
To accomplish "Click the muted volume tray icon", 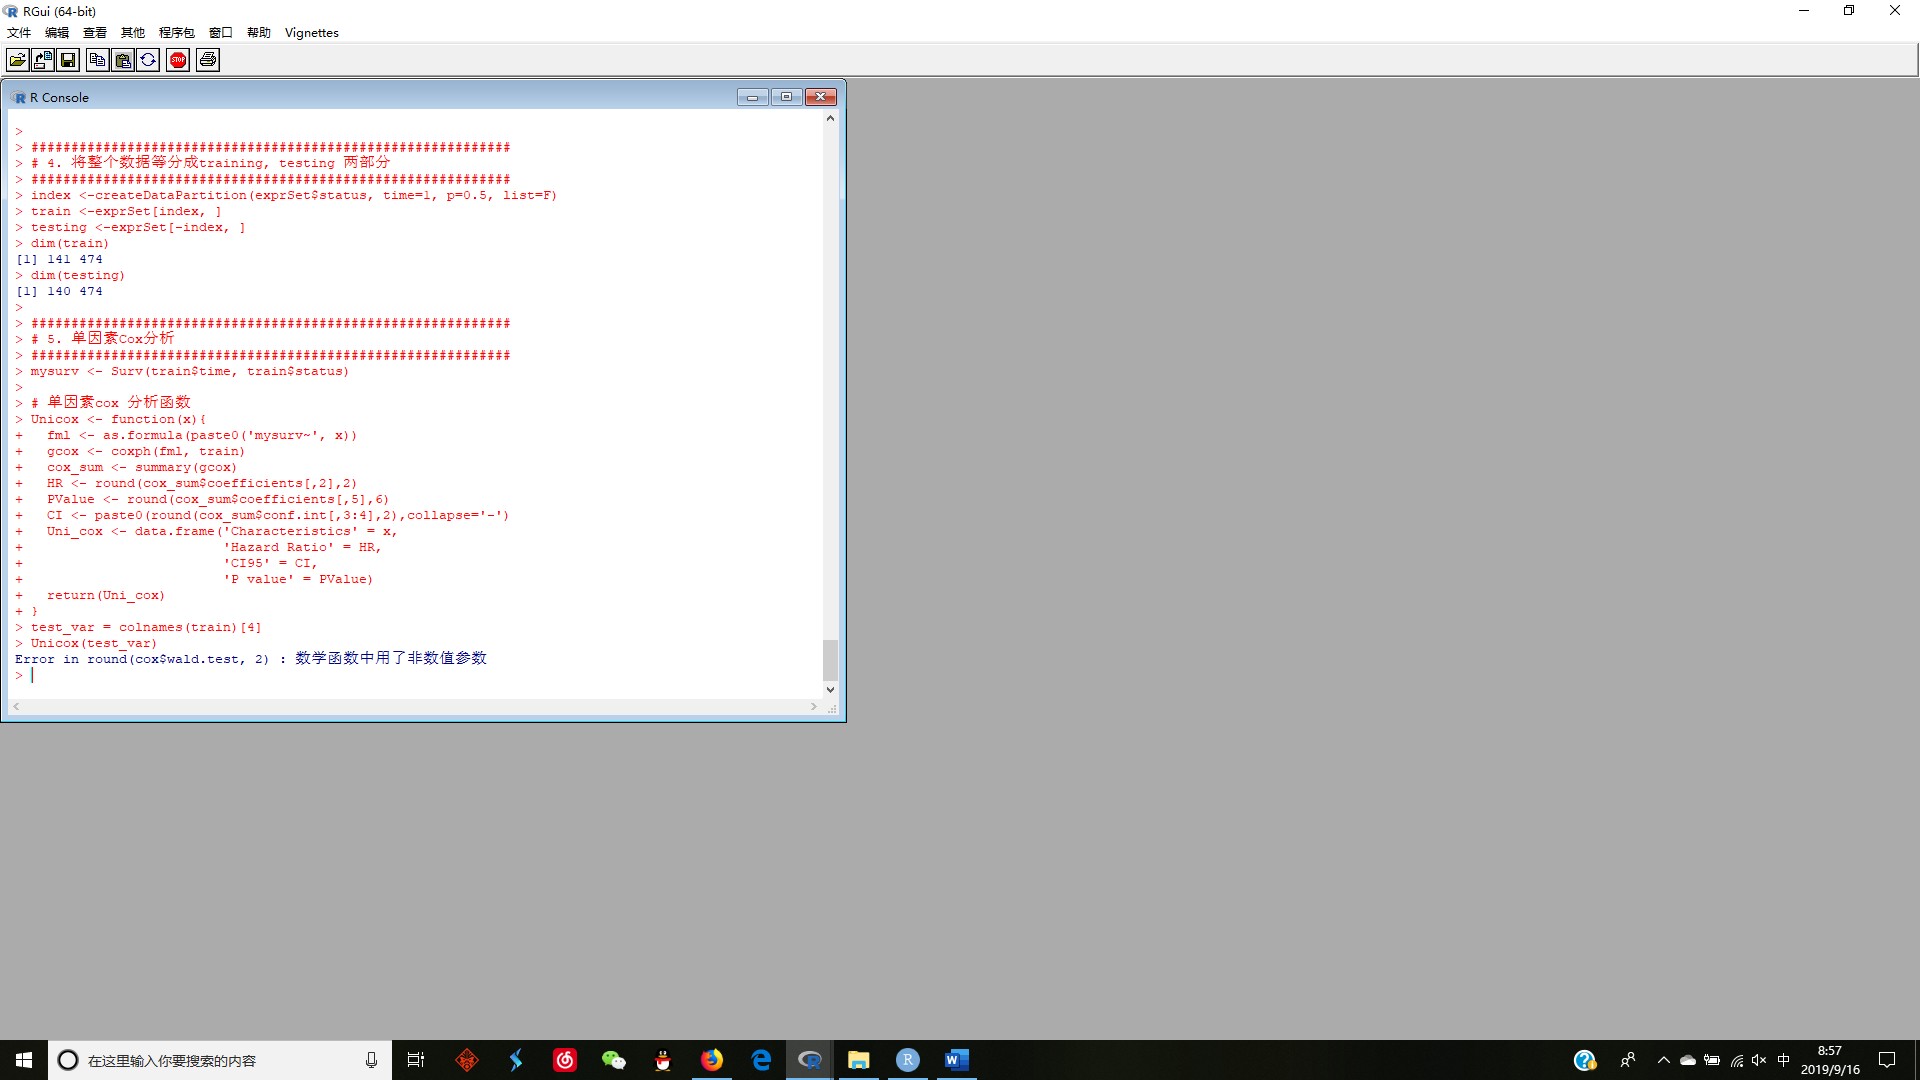I will point(1759,1060).
